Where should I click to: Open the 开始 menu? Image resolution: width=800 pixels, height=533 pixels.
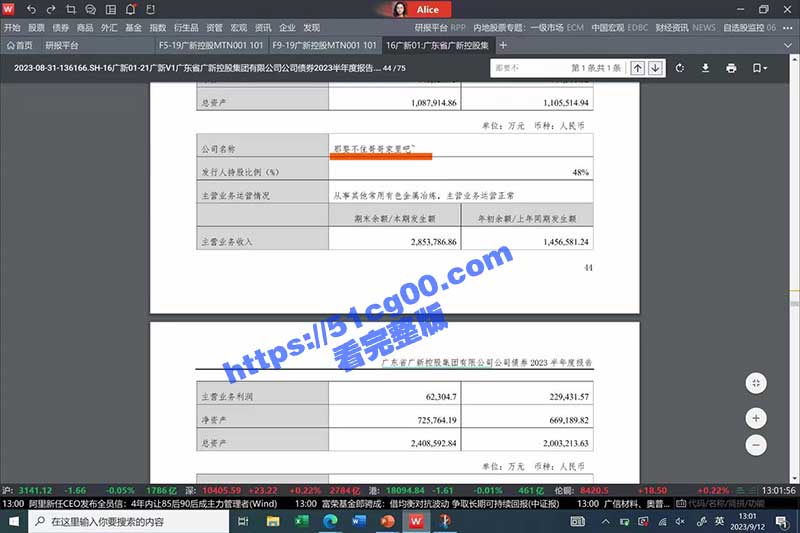click(x=12, y=28)
